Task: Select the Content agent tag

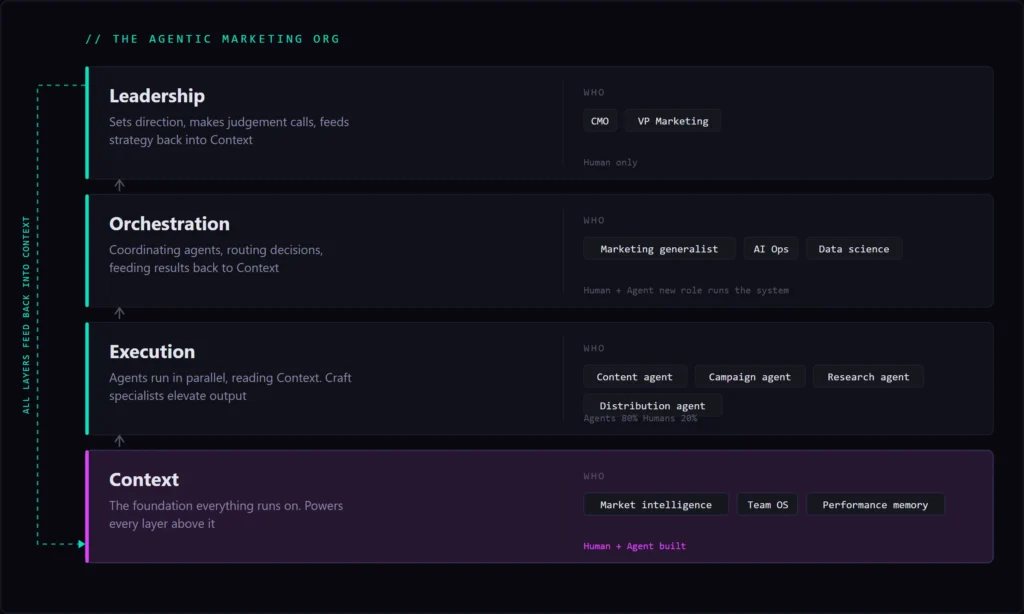Action: [x=634, y=377]
